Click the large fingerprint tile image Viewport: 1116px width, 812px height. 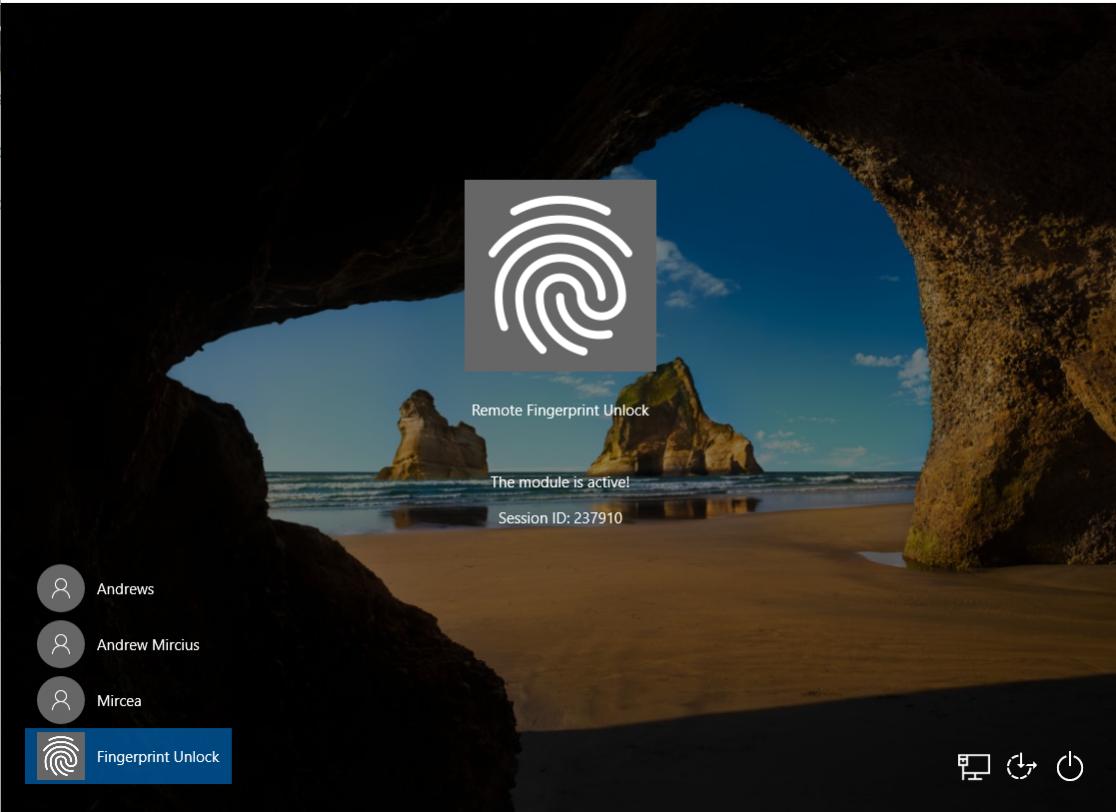pyautogui.click(x=560, y=275)
